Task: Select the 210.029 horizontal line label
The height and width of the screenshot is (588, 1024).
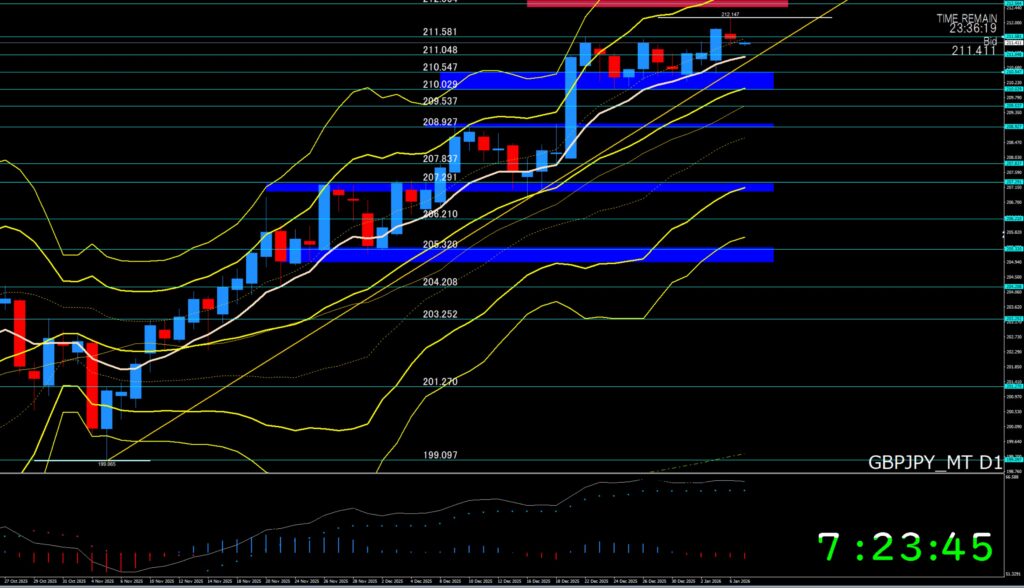Action: point(440,84)
